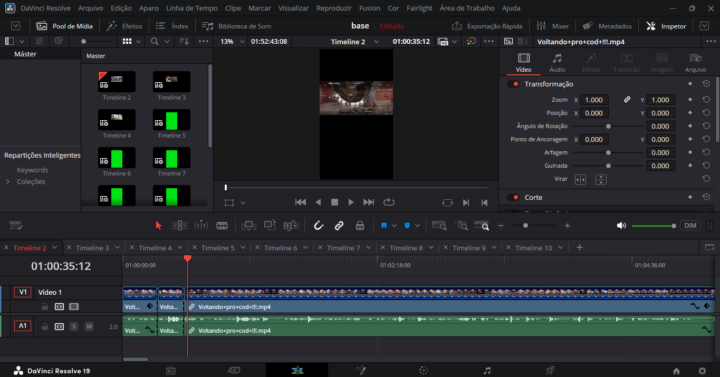Play the timeline forward
The width and height of the screenshot is (720, 377).
[x=351, y=202]
